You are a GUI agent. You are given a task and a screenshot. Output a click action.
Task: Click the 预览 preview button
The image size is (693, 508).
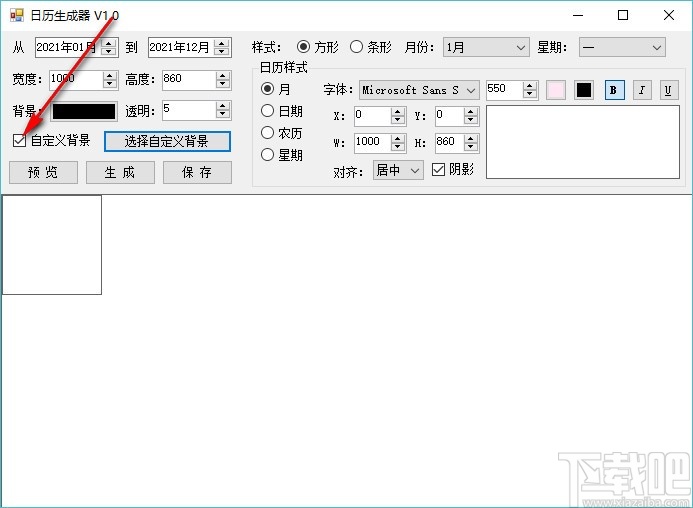tap(43, 172)
